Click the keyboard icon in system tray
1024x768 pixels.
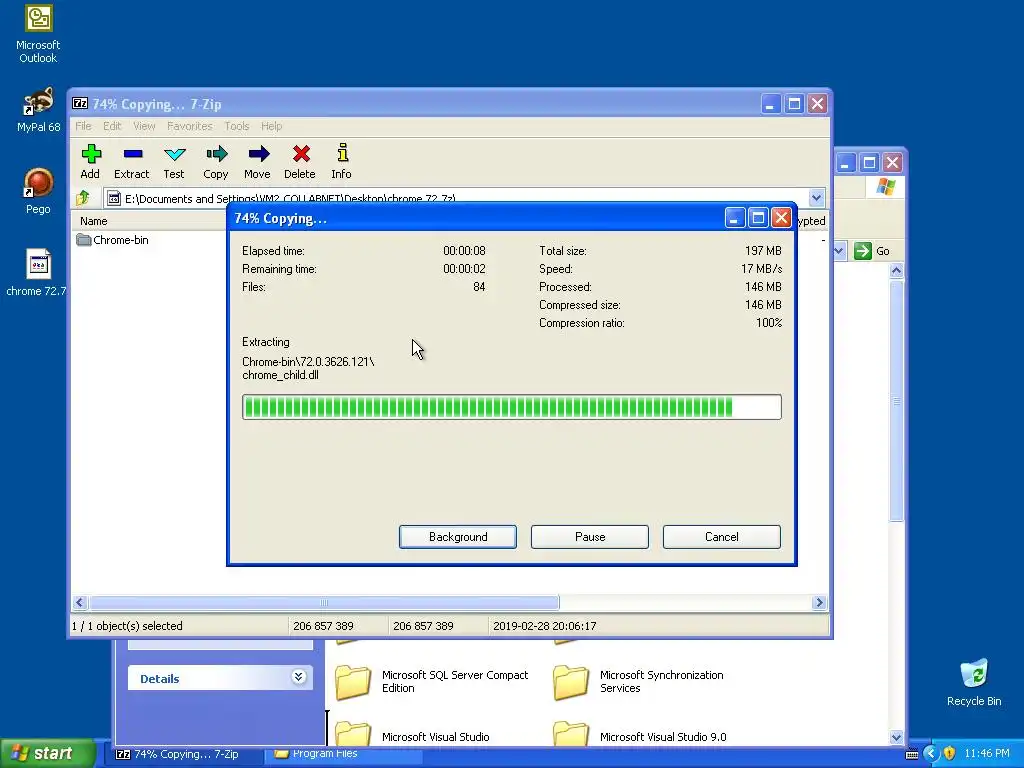[x=912, y=754]
